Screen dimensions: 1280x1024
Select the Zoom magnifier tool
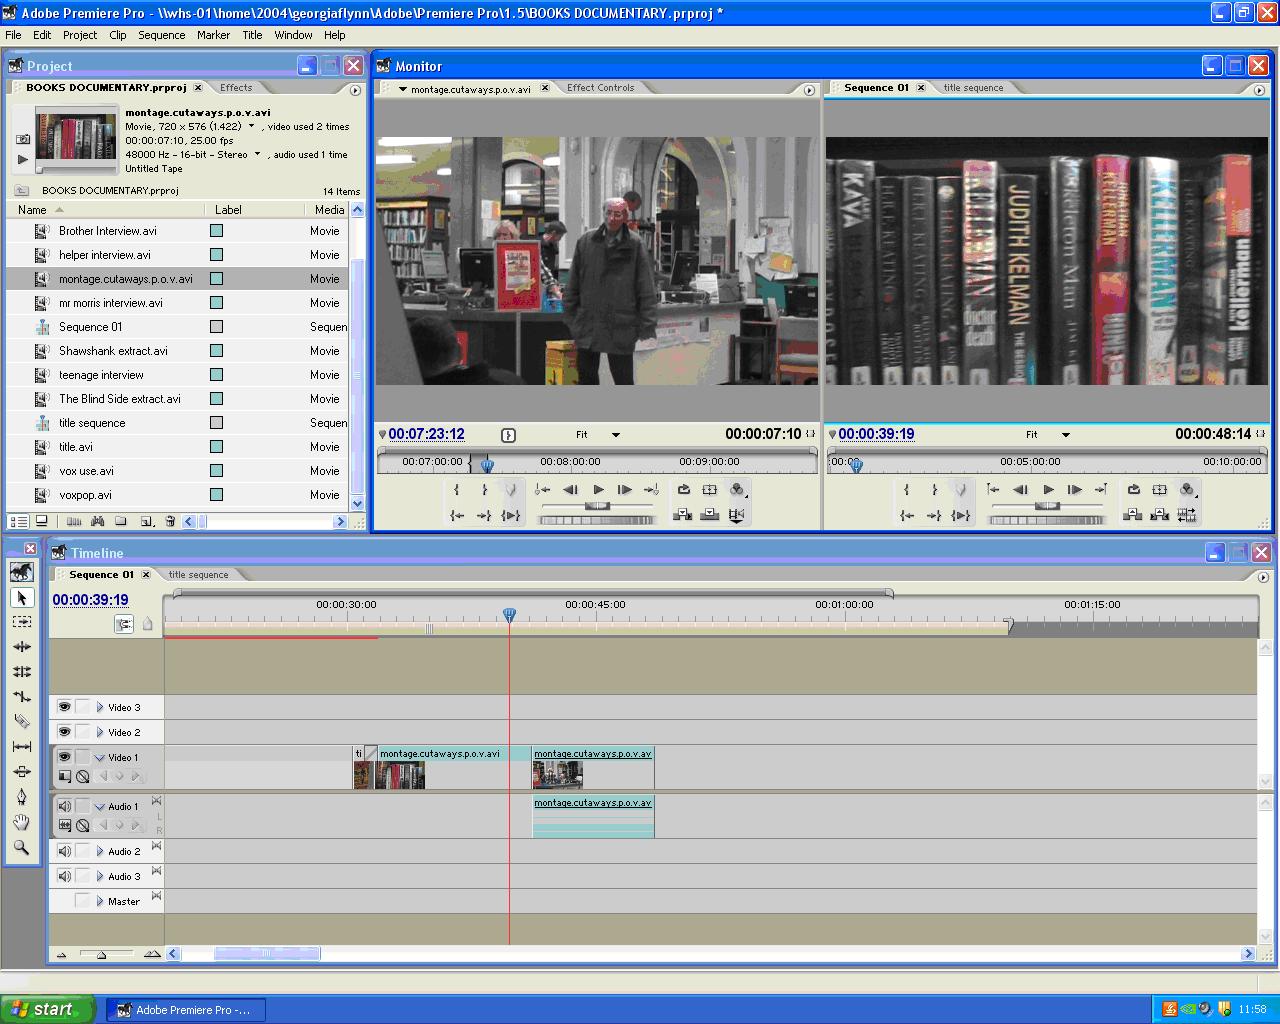pyautogui.click(x=22, y=847)
